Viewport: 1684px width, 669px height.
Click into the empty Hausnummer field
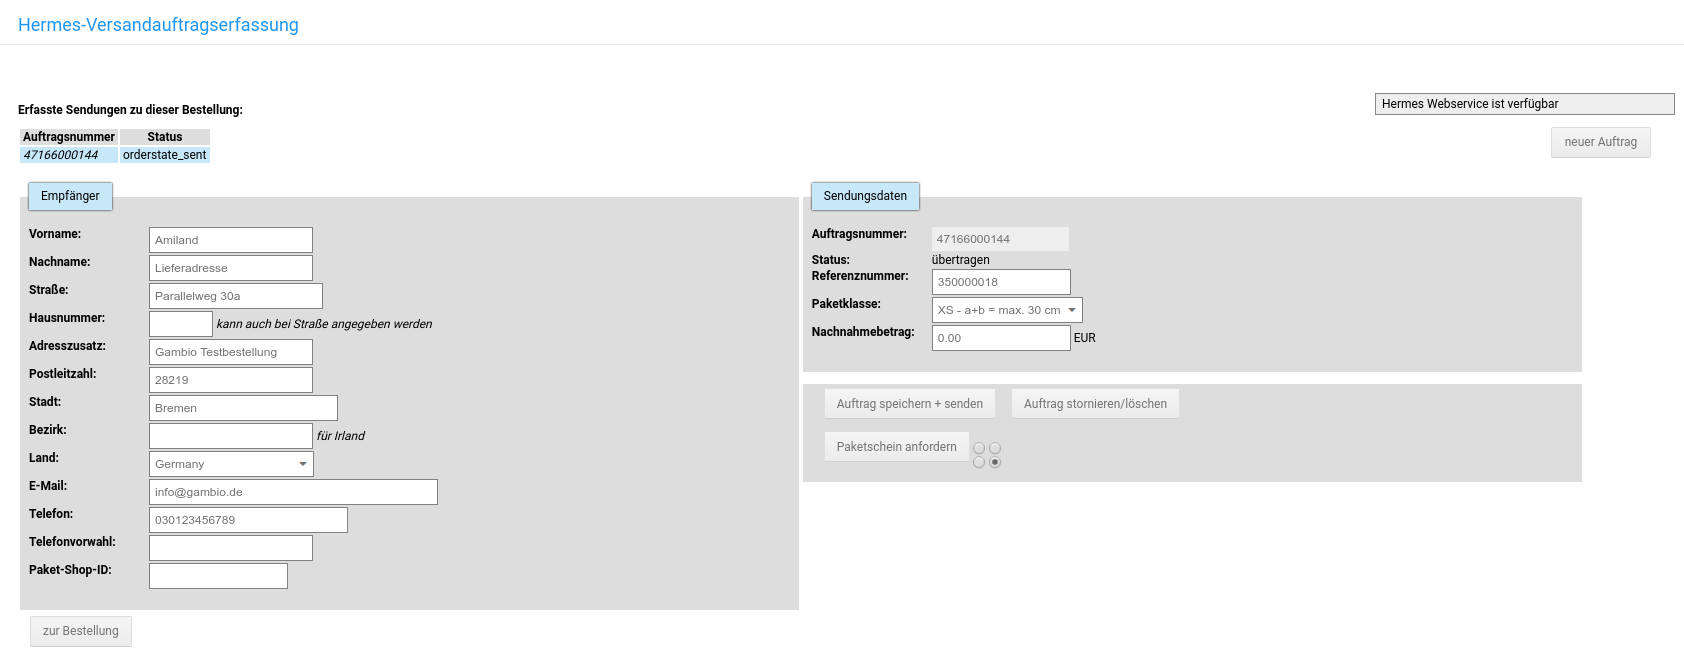pos(181,324)
